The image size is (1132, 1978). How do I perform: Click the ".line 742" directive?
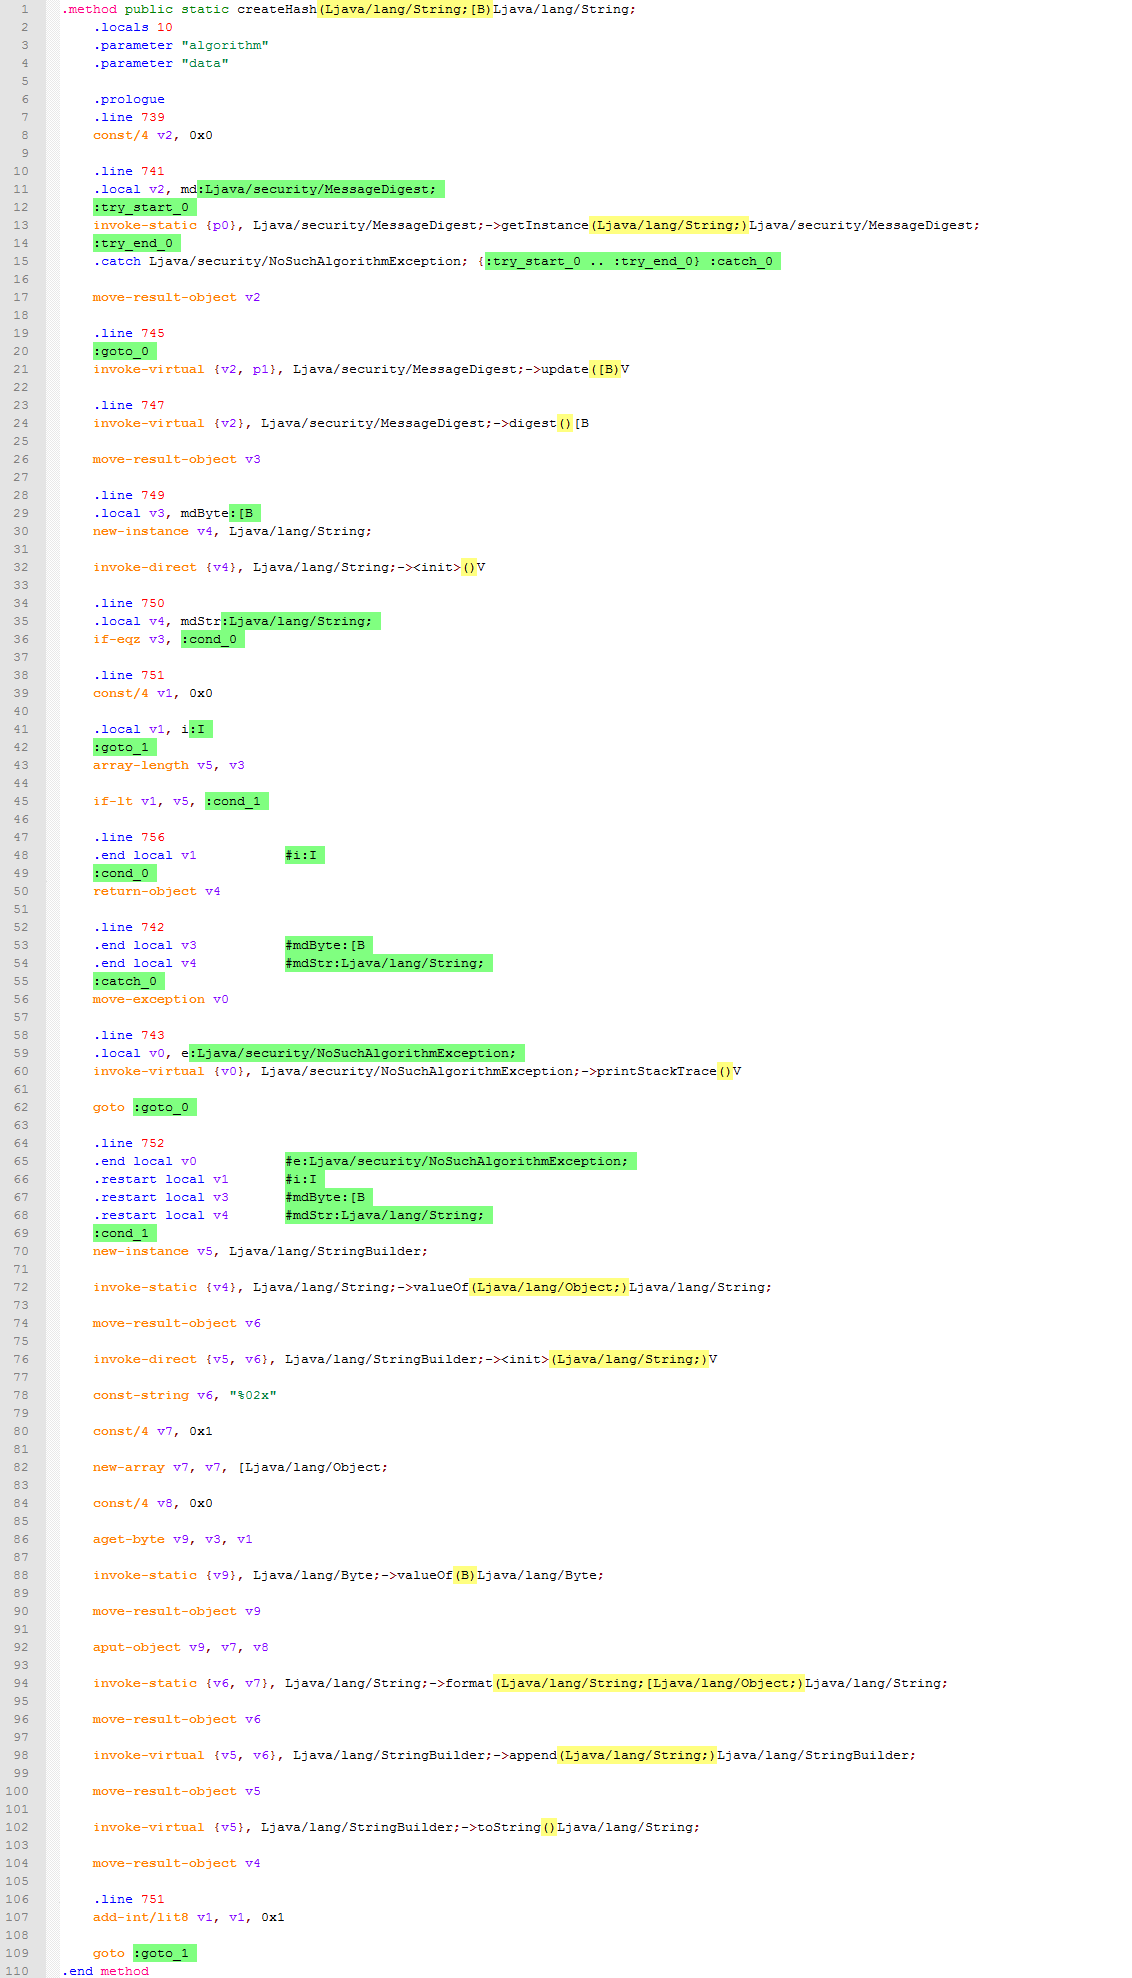click(129, 927)
